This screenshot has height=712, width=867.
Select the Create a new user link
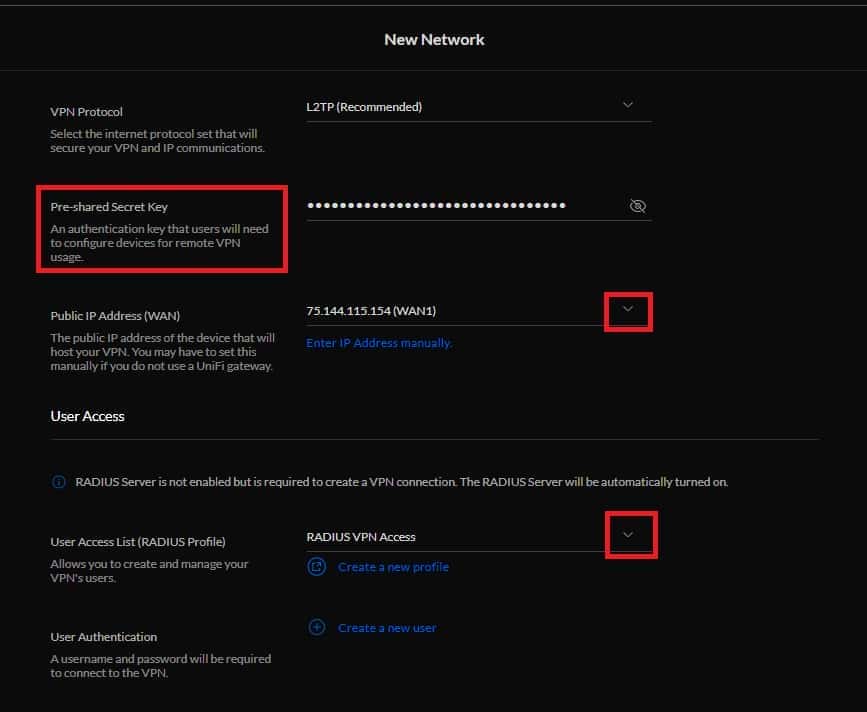click(x=387, y=628)
